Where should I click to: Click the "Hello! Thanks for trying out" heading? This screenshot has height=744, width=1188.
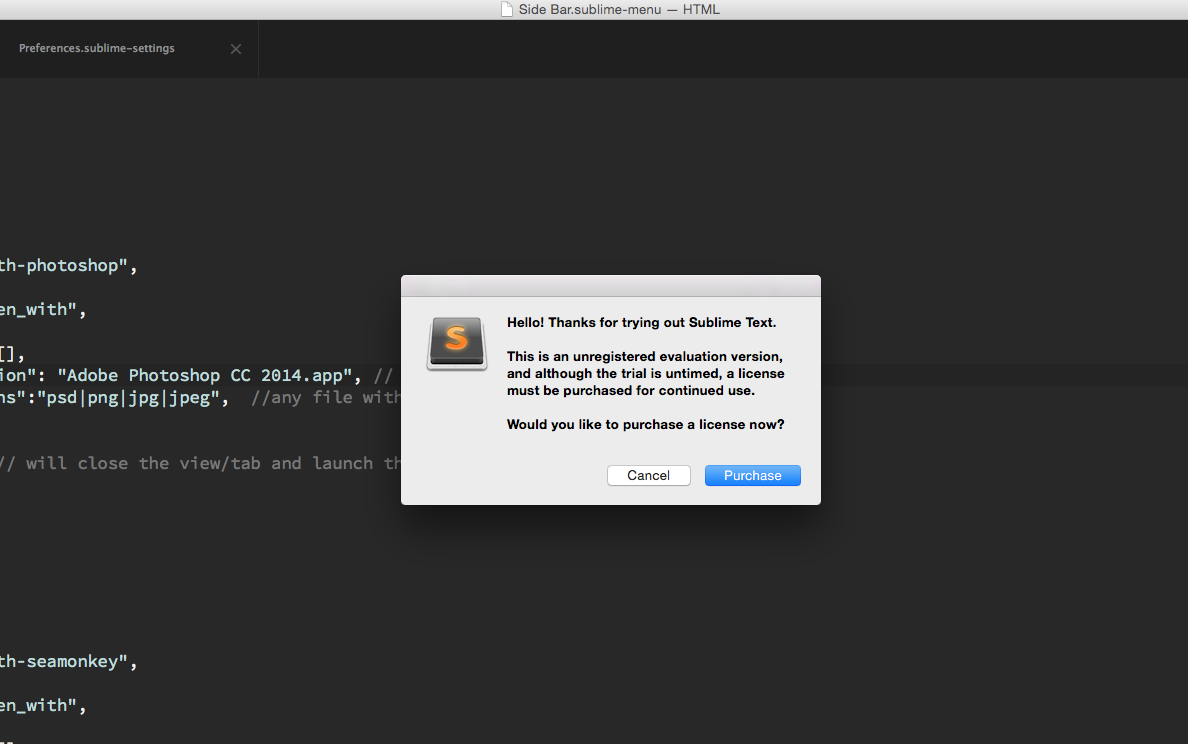pos(641,323)
